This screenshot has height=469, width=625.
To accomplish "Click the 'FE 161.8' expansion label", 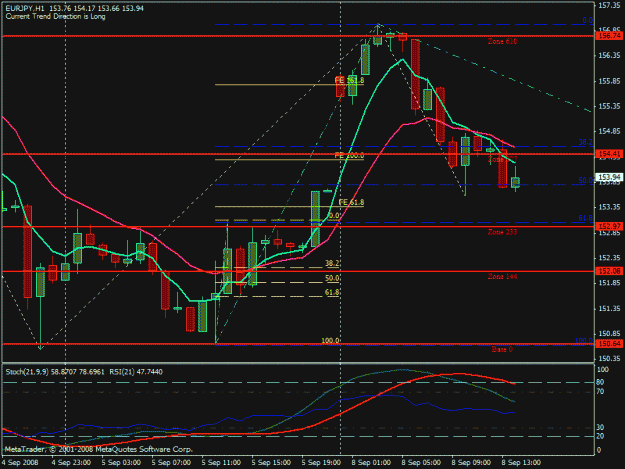I will [349, 80].
